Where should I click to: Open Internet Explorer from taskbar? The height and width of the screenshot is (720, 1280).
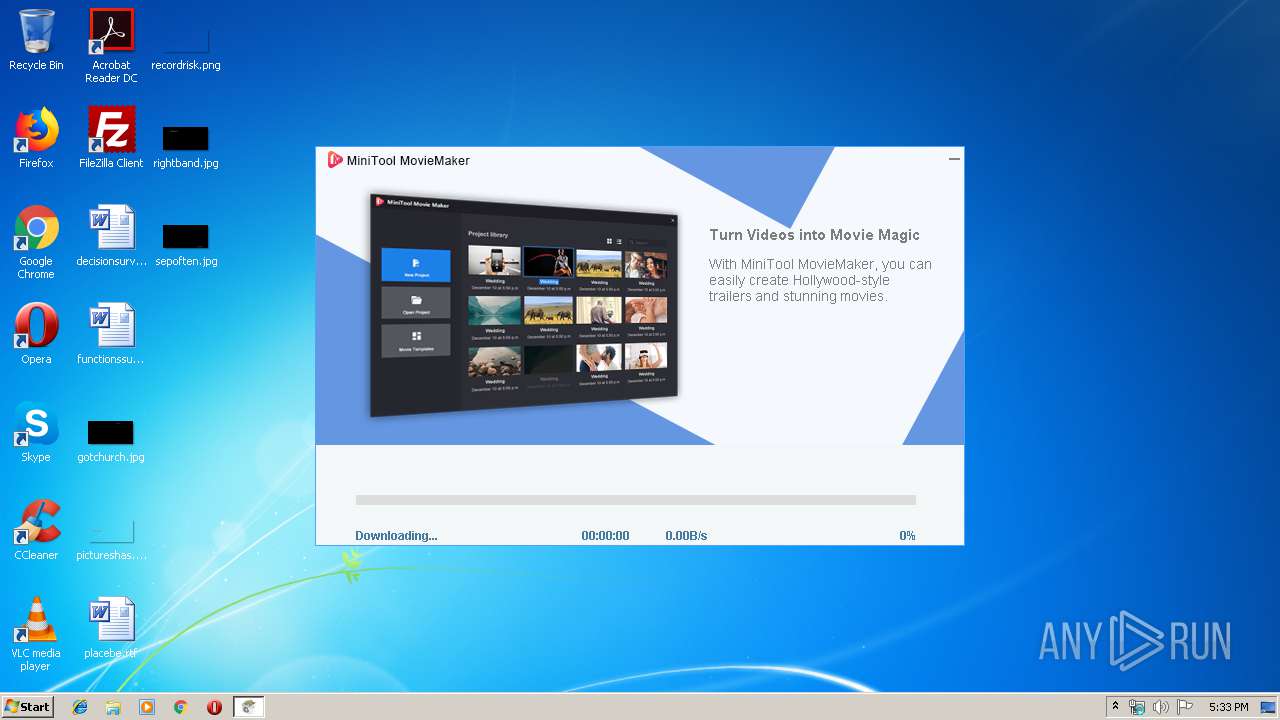pyautogui.click(x=80, y=707)
